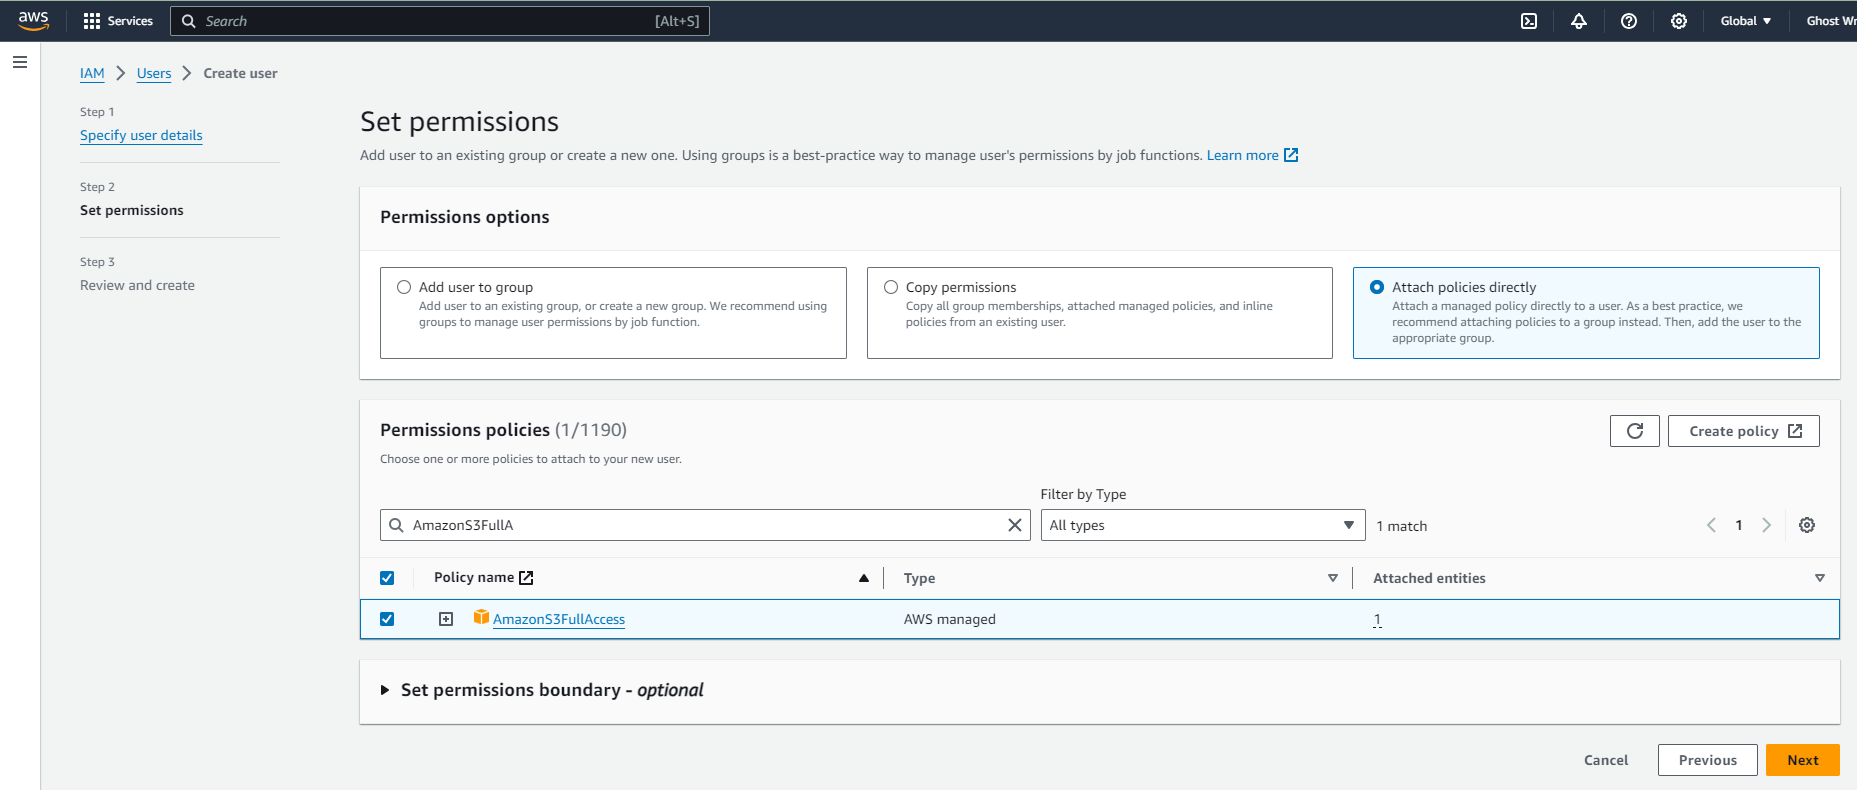This screenshot has width=1857, height=790.
Task: Return to Specify user details step
Action: coord(141,135)
